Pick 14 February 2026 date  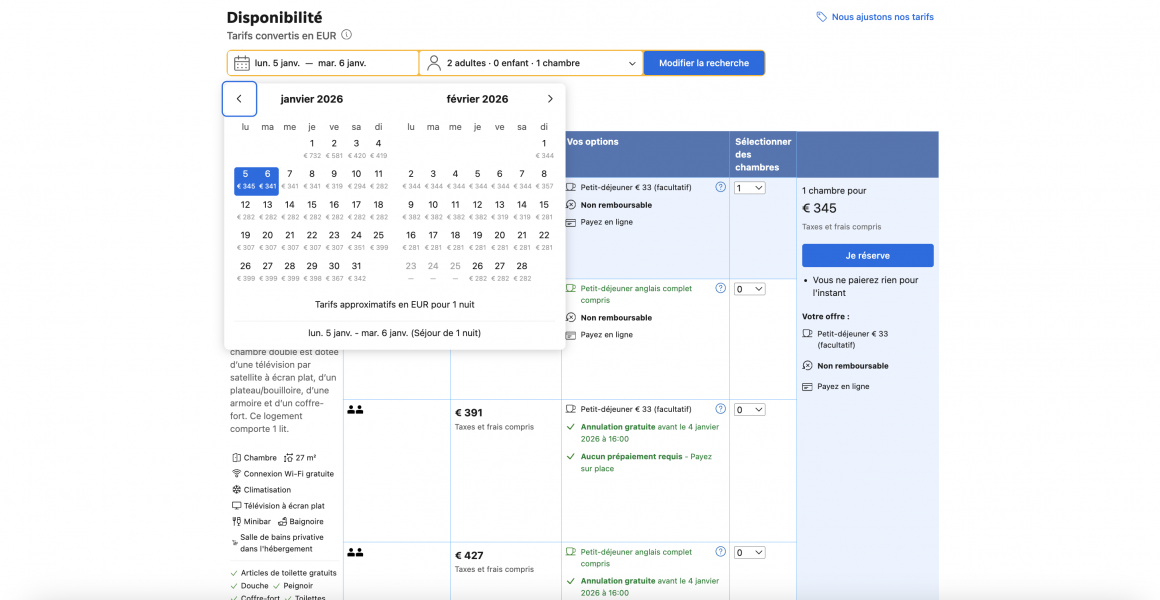522,209
